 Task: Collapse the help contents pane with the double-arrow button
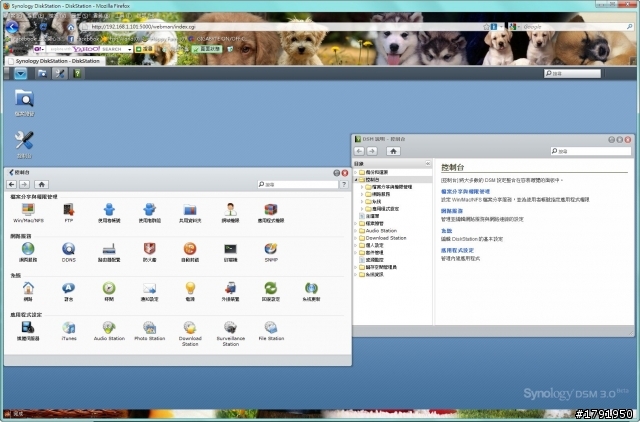tap(427, 163)
